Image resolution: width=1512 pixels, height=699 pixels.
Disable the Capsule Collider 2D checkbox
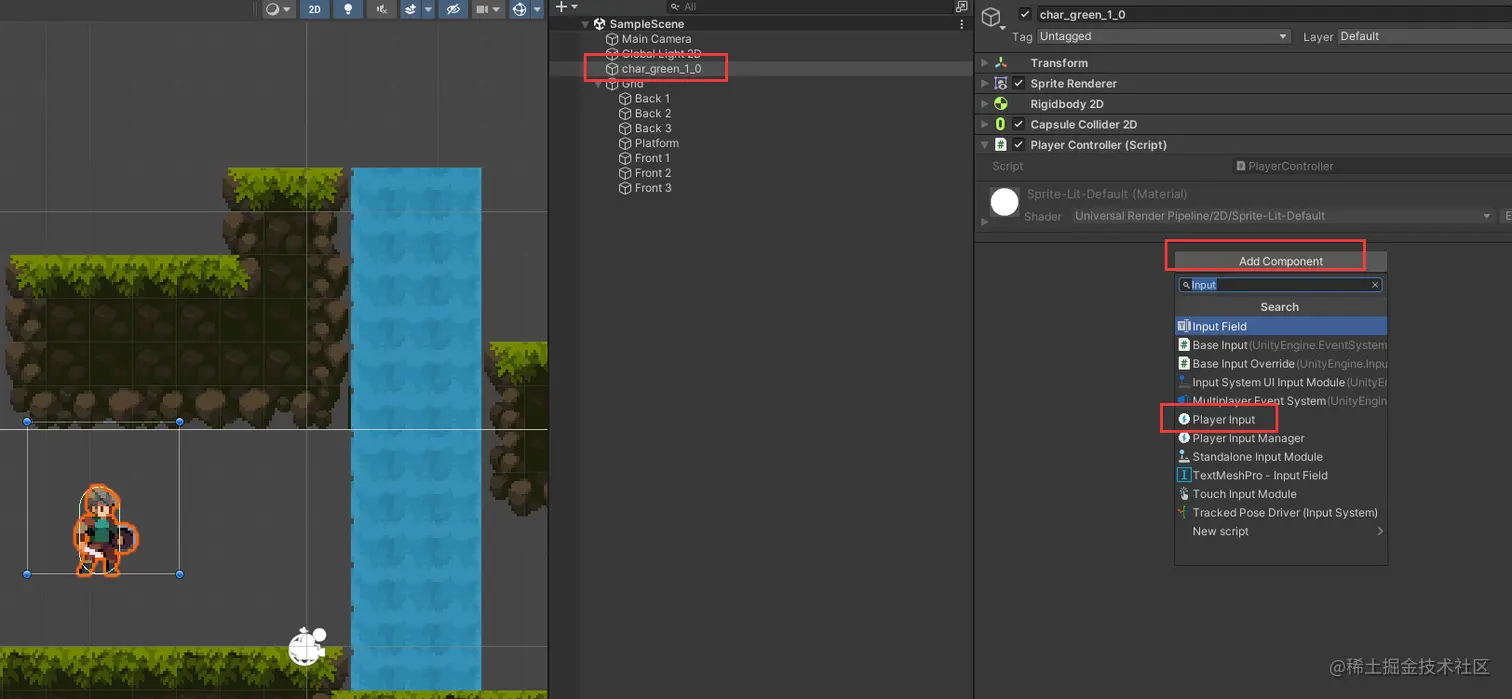point(1019,125)
